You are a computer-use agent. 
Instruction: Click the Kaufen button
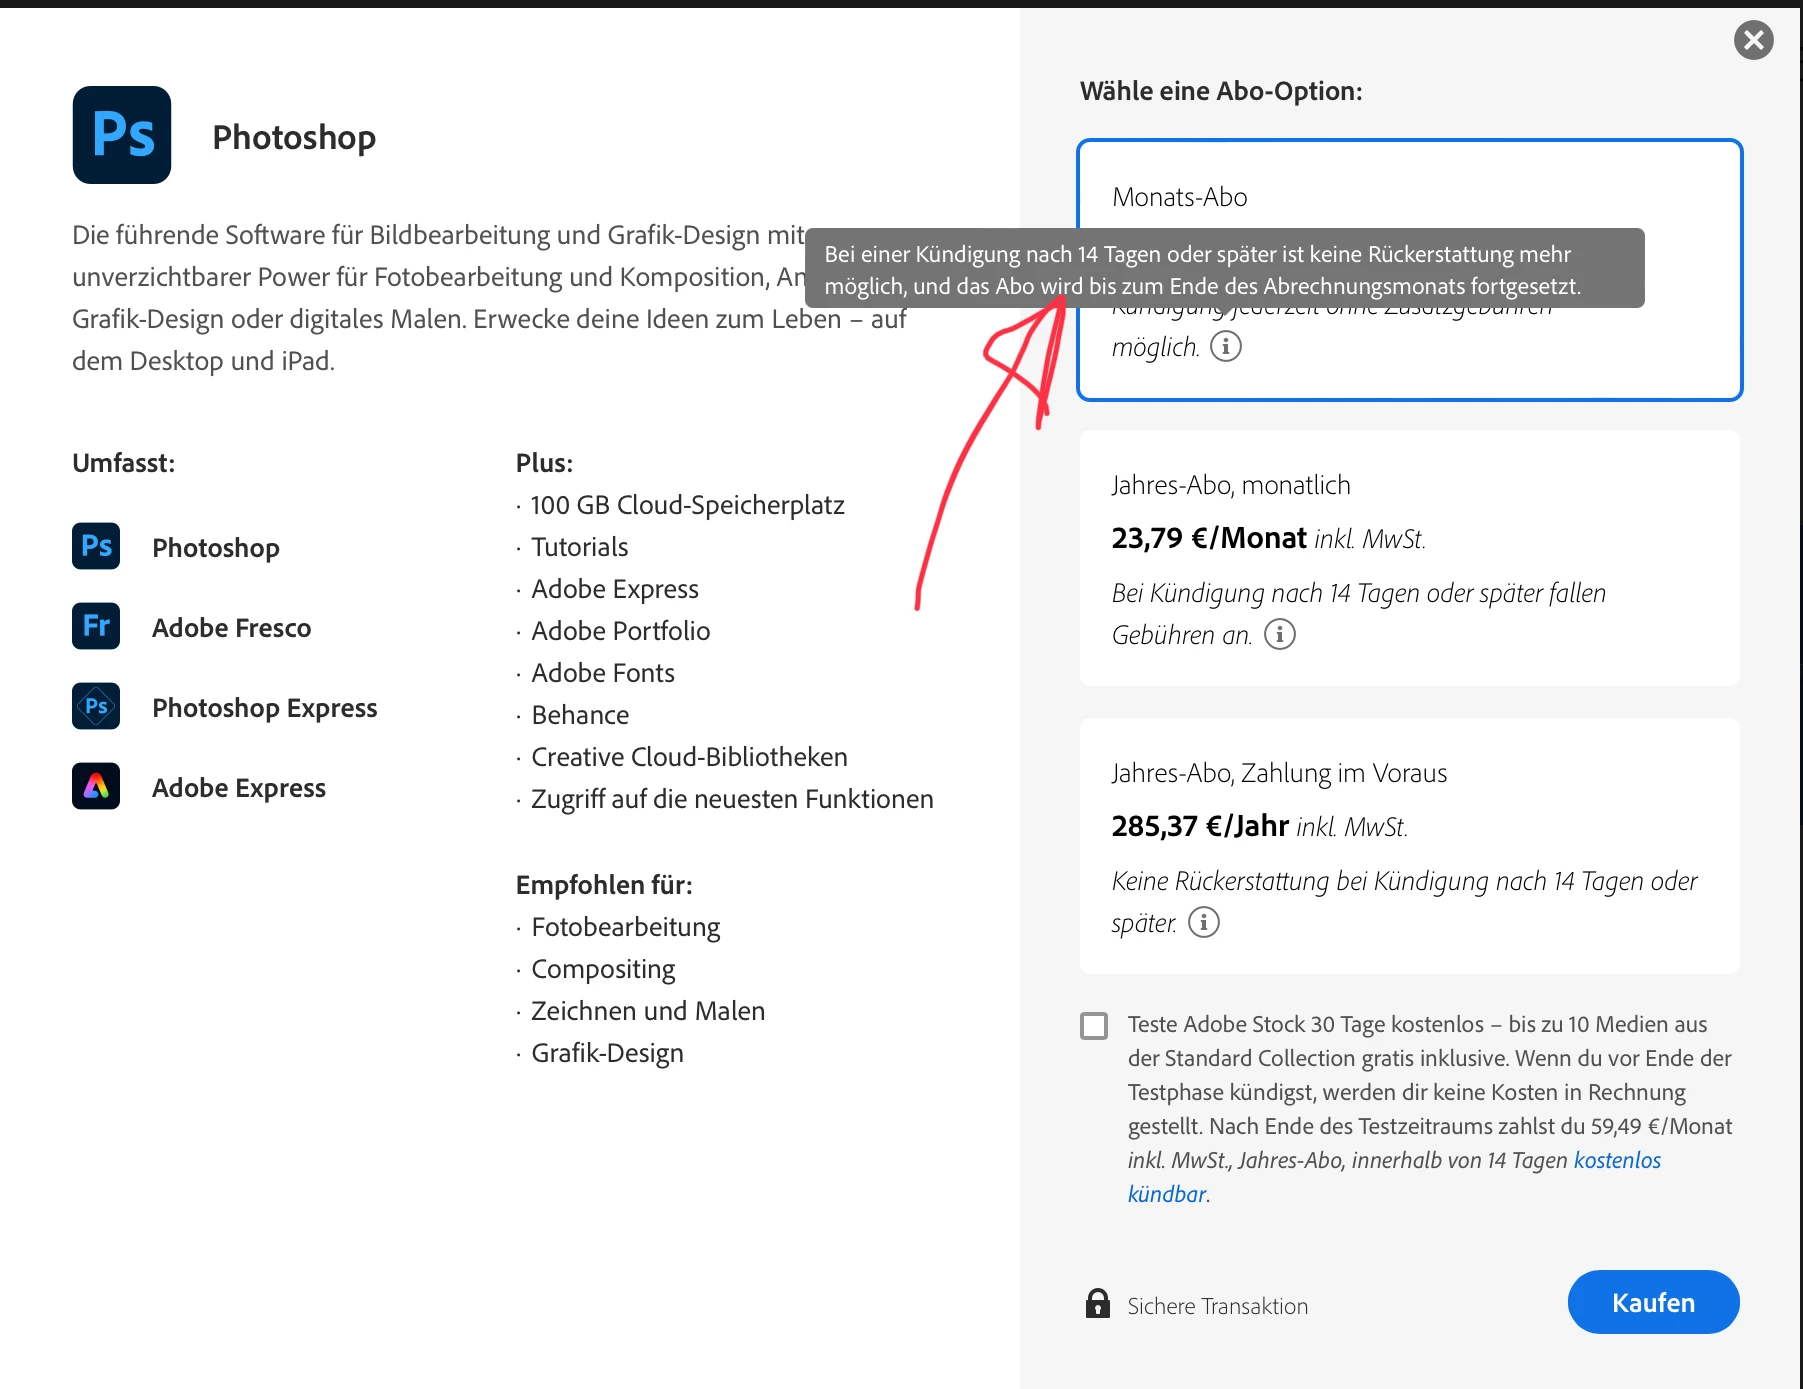click(1654, 1302)
